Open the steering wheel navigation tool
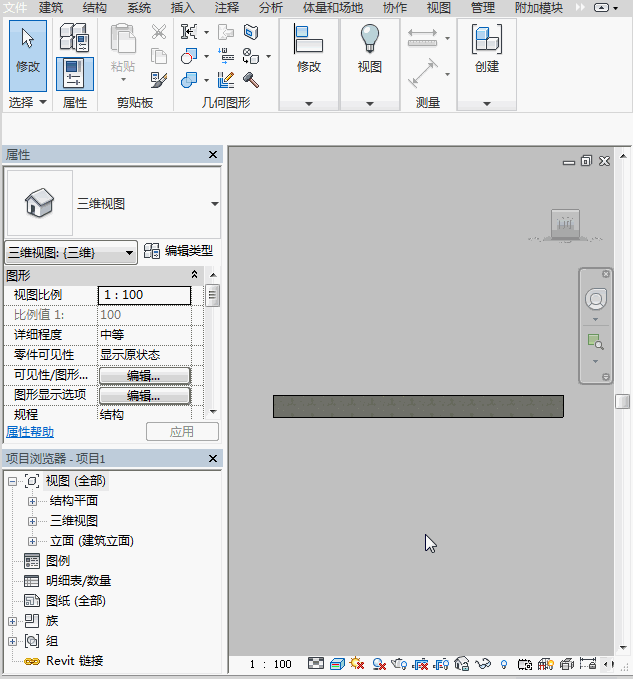 596,299
